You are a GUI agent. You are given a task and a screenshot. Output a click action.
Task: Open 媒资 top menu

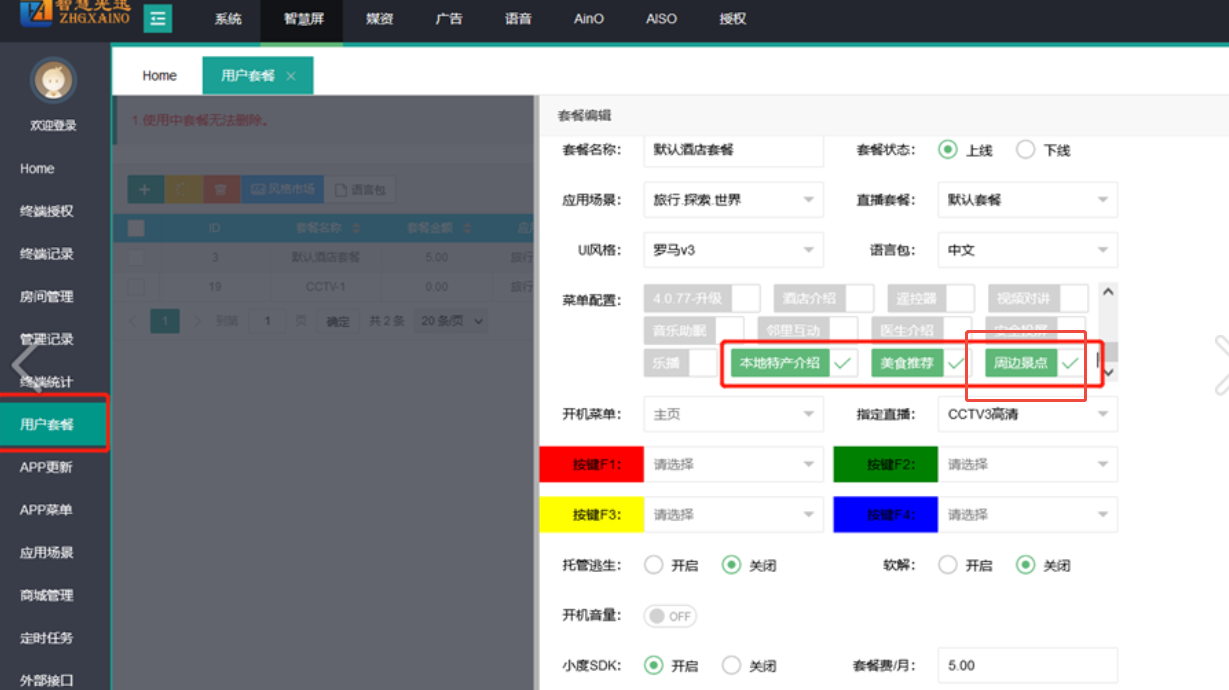pyautogui.click(x=380, y=19)
